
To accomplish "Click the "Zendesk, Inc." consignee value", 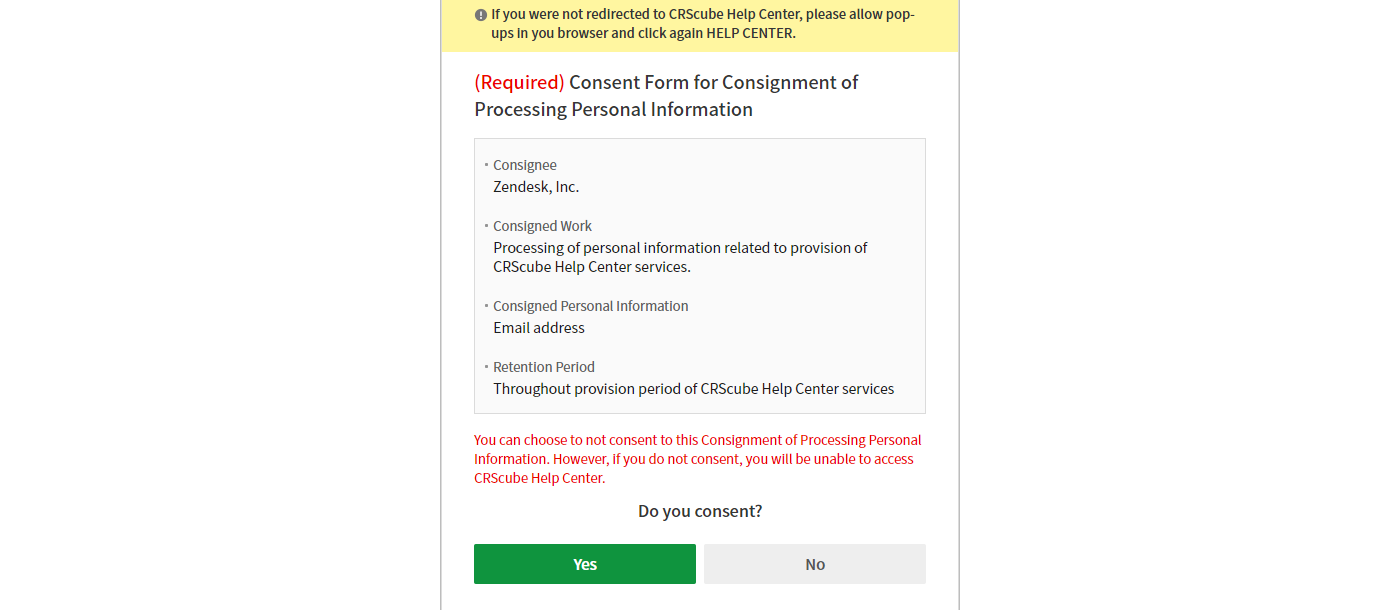I will coord(536,187).
